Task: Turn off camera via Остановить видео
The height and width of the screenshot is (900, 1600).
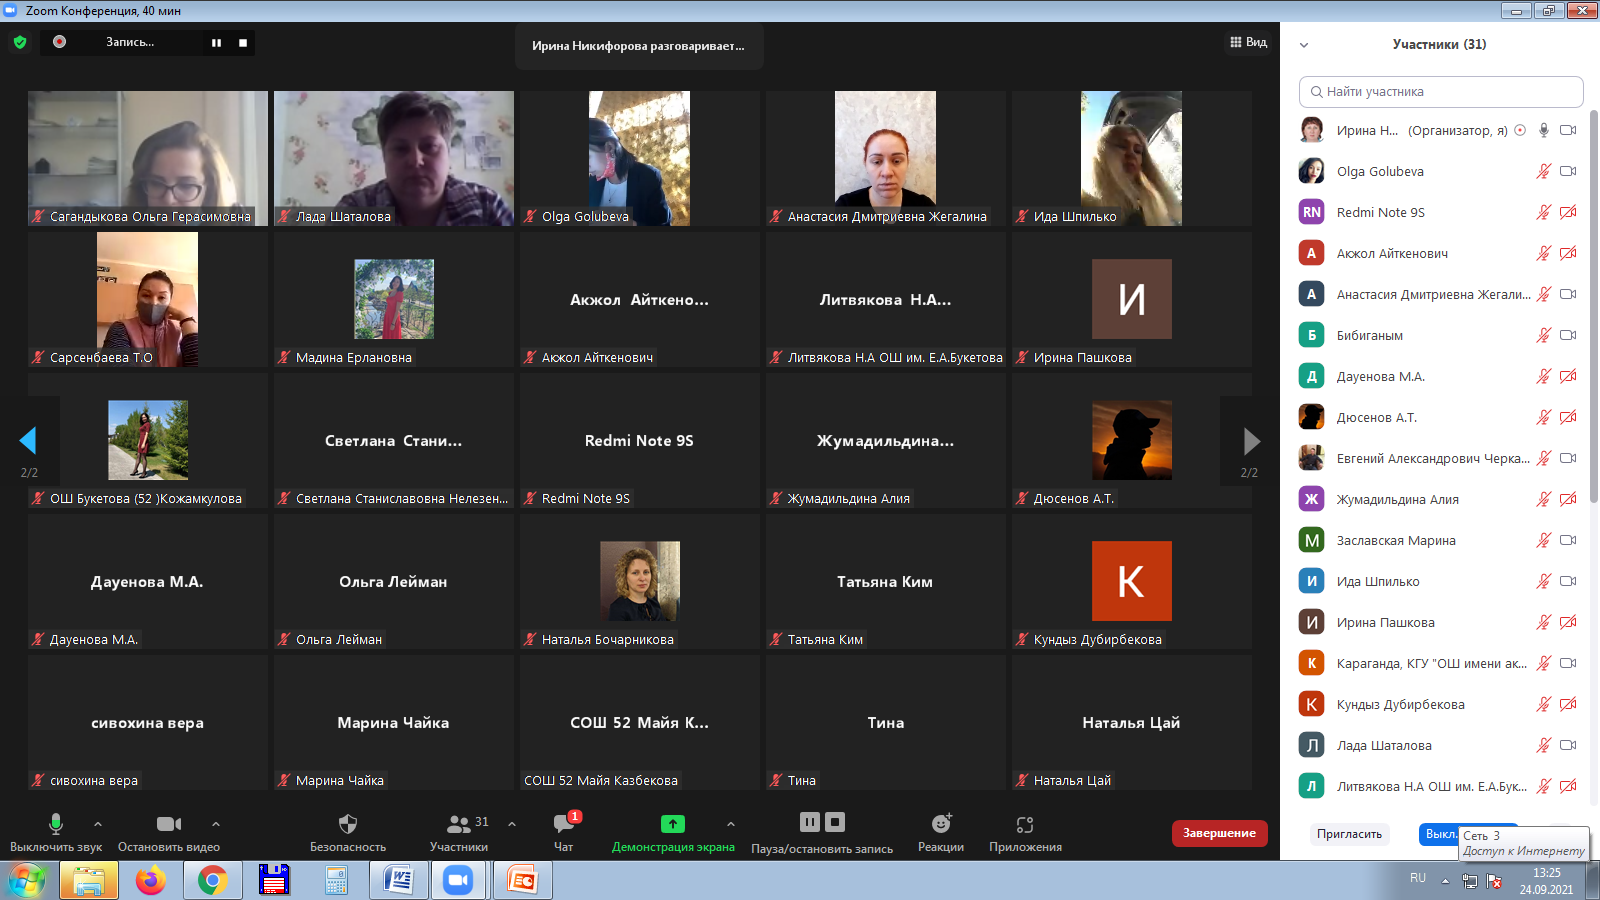Action: (x=168, y=824)
